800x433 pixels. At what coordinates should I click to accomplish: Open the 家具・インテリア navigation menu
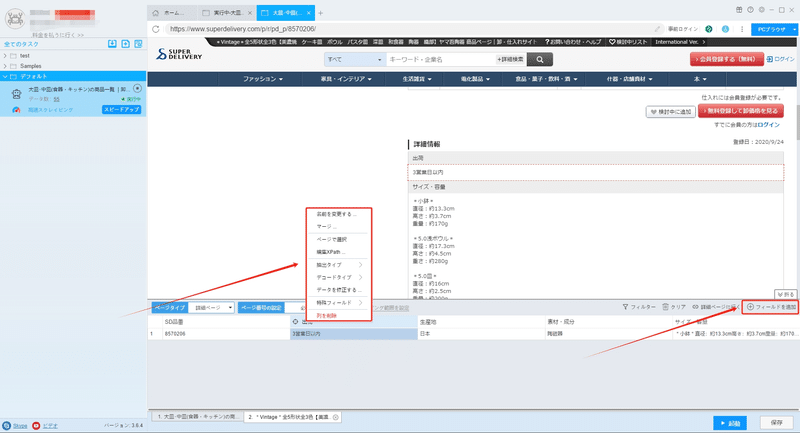(x=346, y=79)
